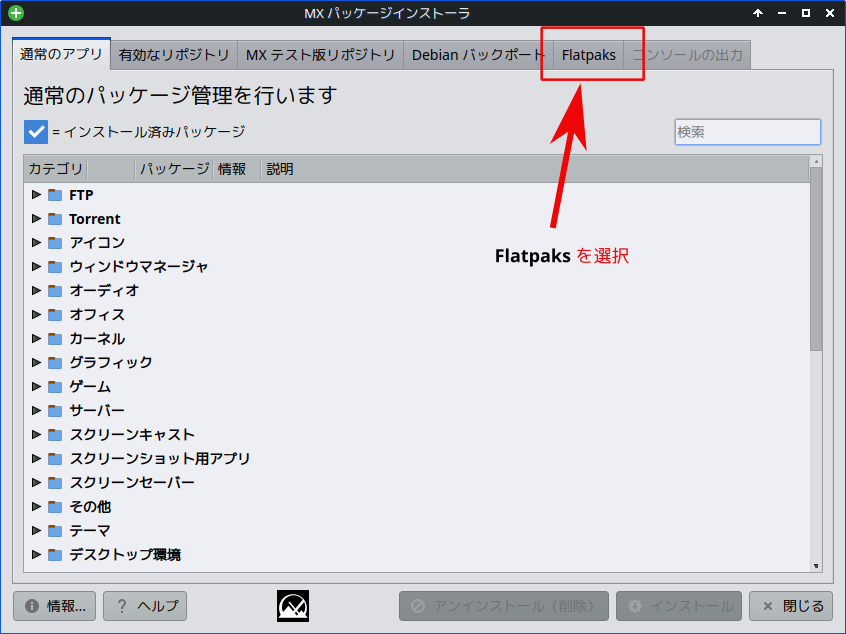Click the アイコン category folder icon
The height and width of the screenshot is (634, 846).
(x=55, y=243)
